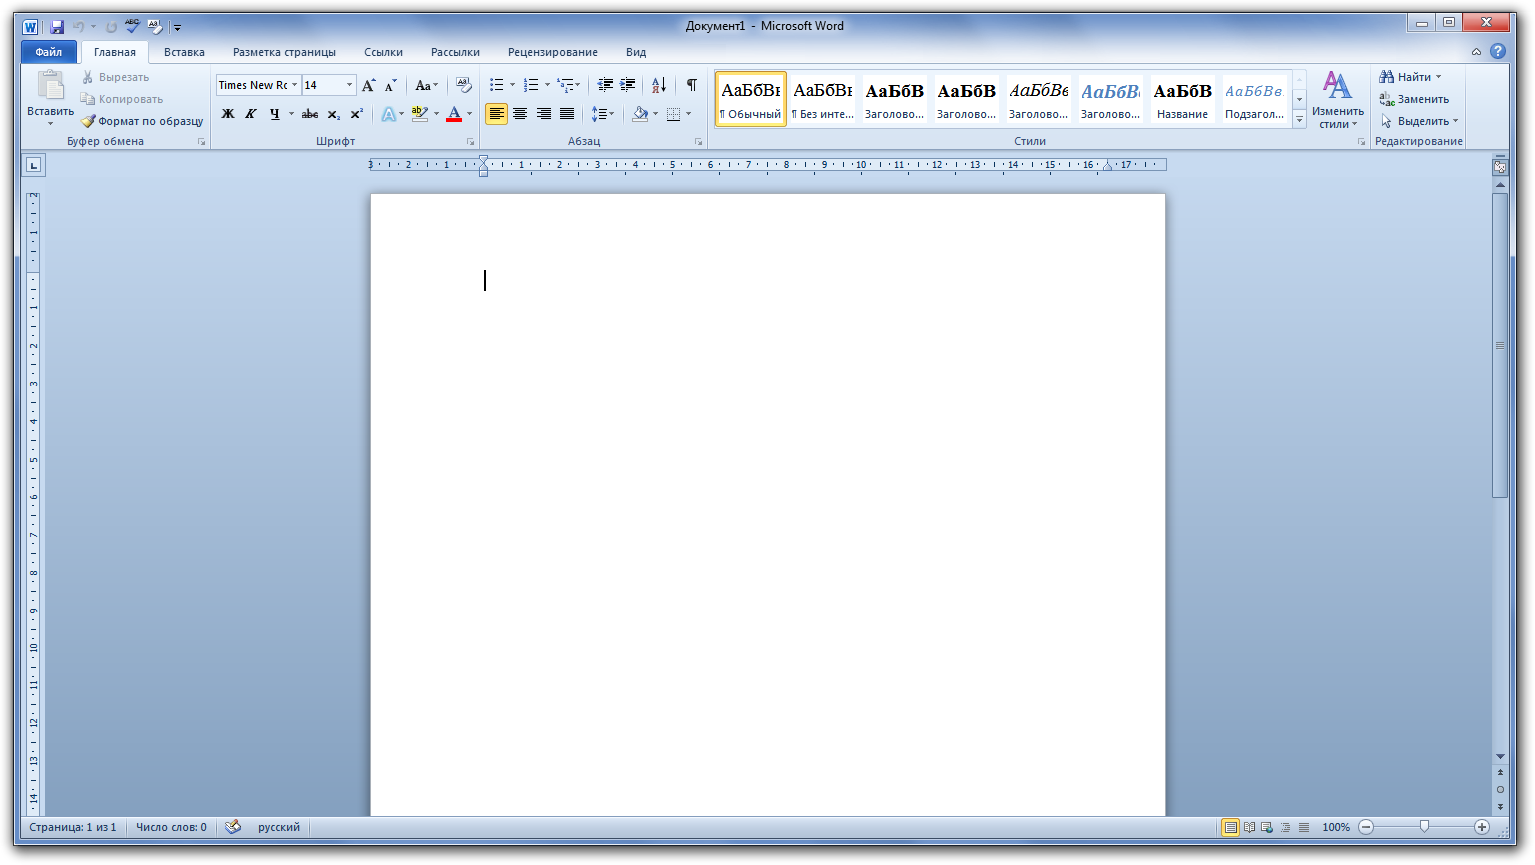Toggle Bold (Ж) formatting
This screenshot has width=1535, height=865.
point(228,114)
